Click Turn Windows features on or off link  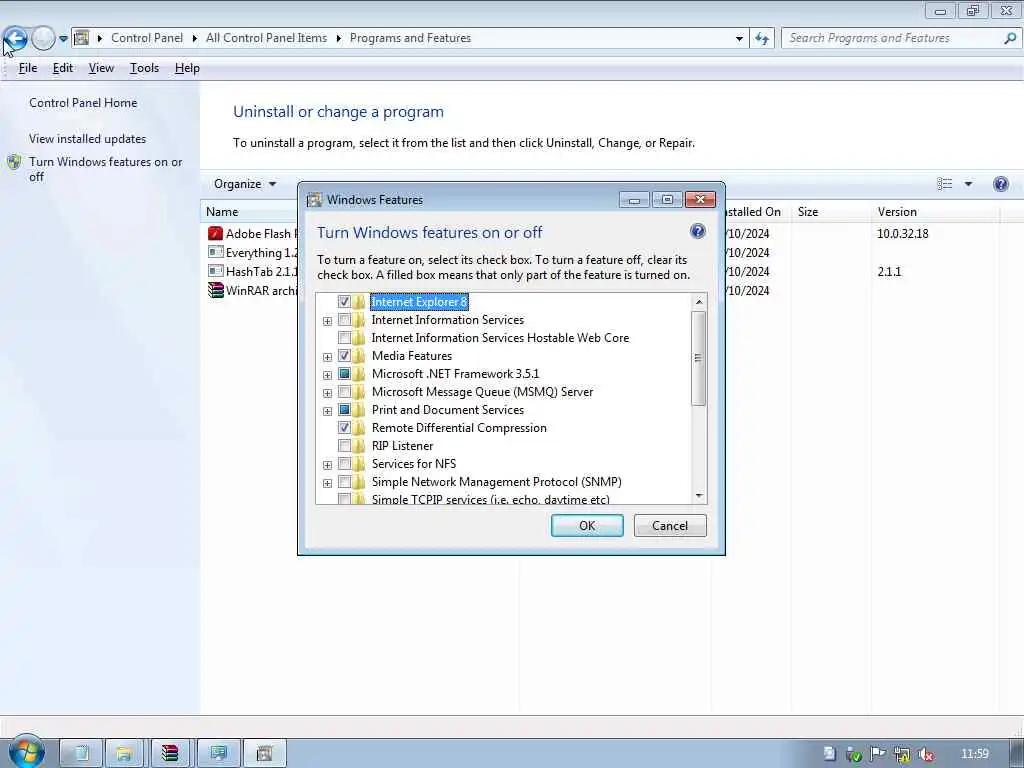[x=105, y=169]
